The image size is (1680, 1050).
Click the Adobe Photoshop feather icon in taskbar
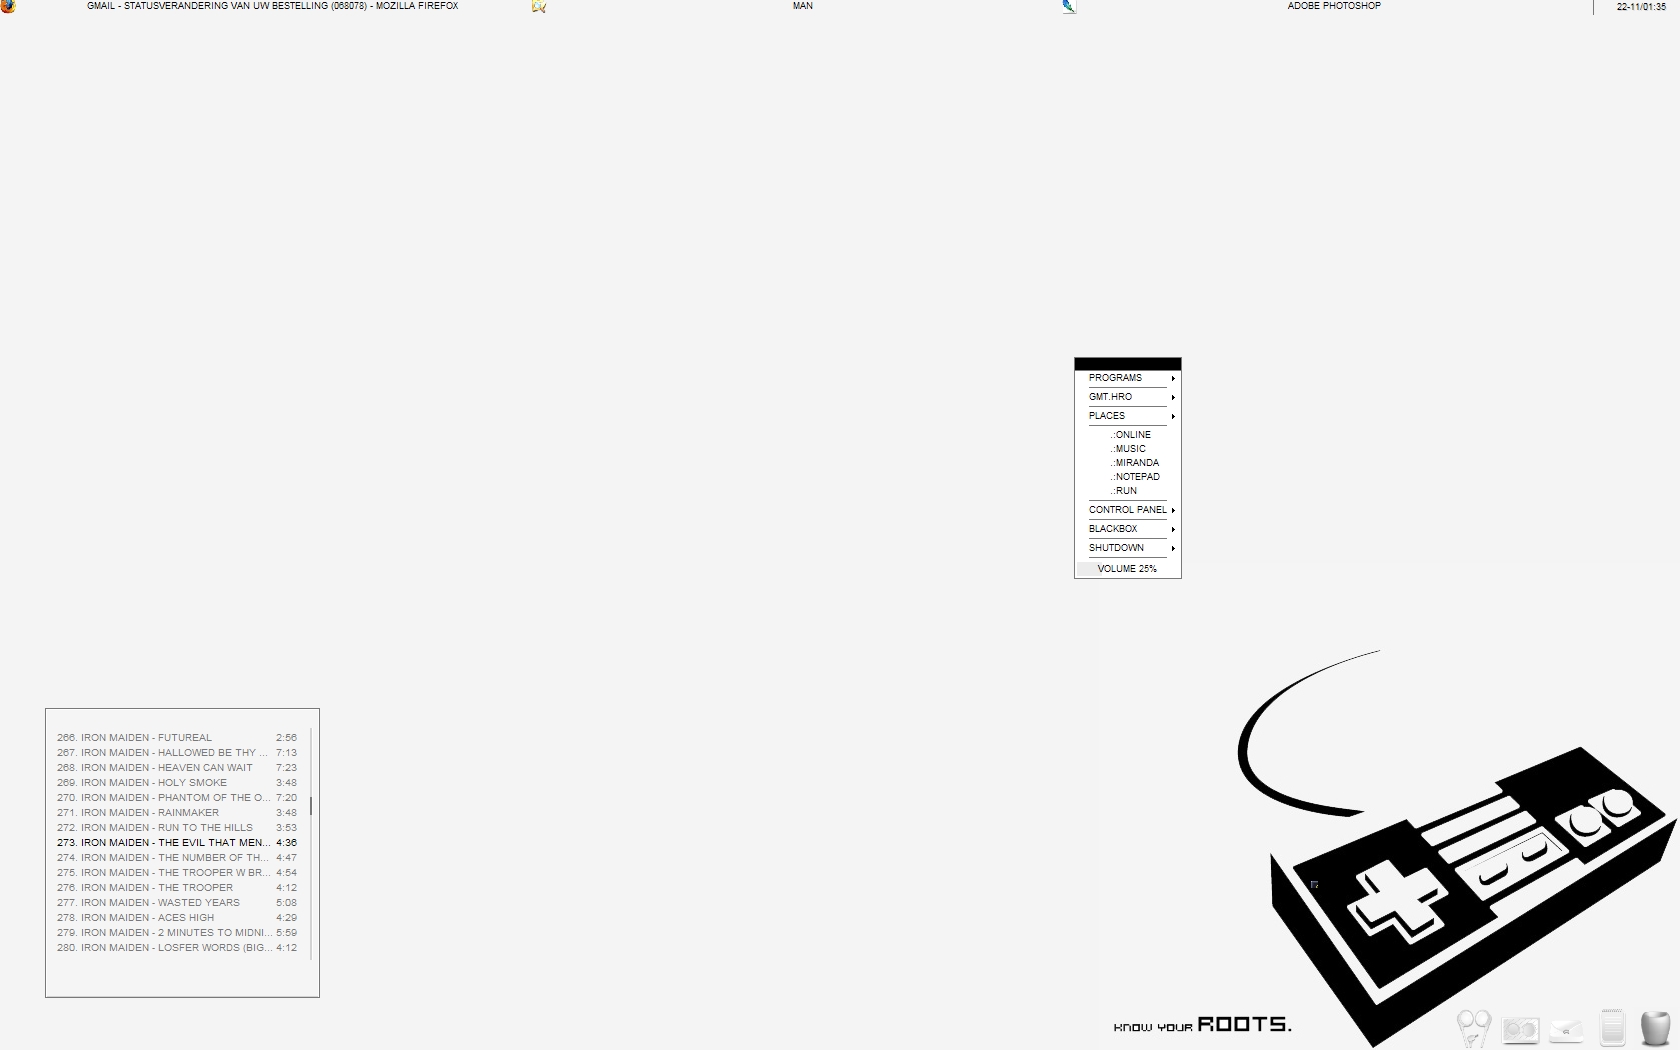[1069, 6]
